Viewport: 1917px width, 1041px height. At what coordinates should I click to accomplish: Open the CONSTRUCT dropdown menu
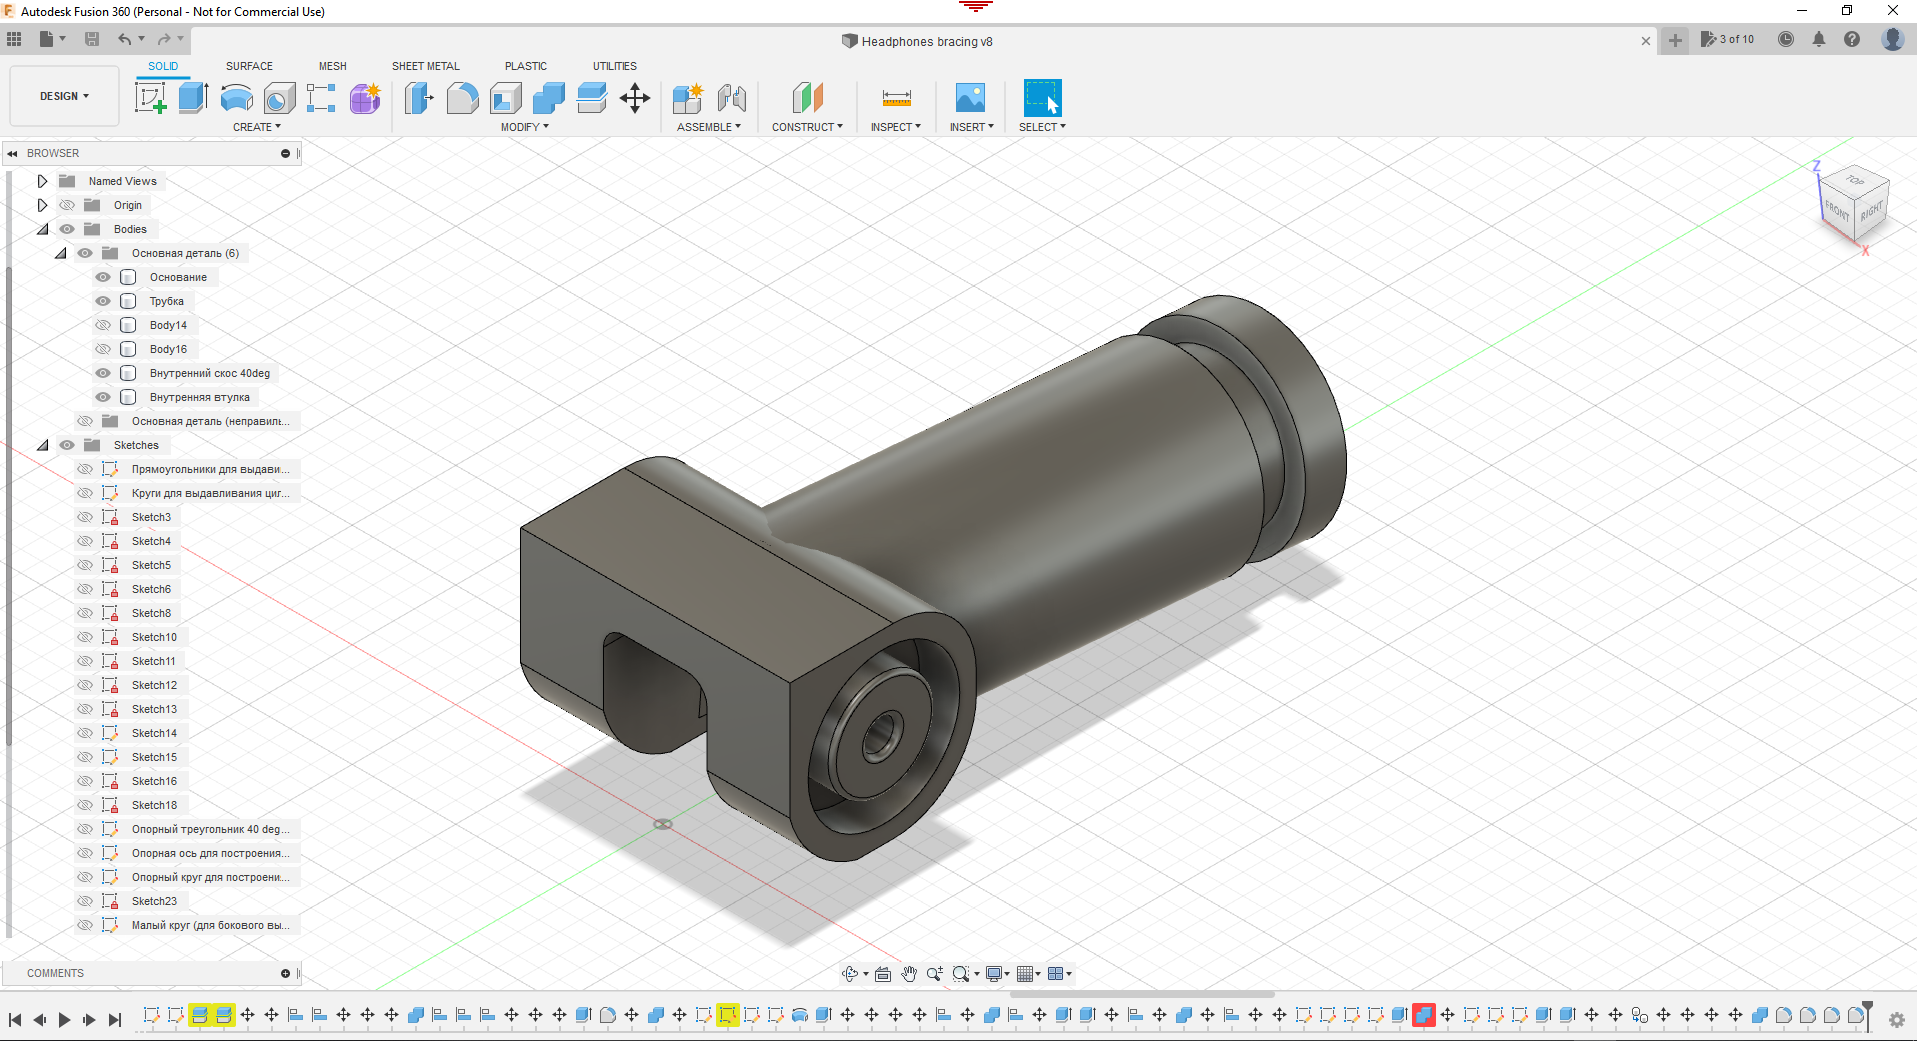808,127
